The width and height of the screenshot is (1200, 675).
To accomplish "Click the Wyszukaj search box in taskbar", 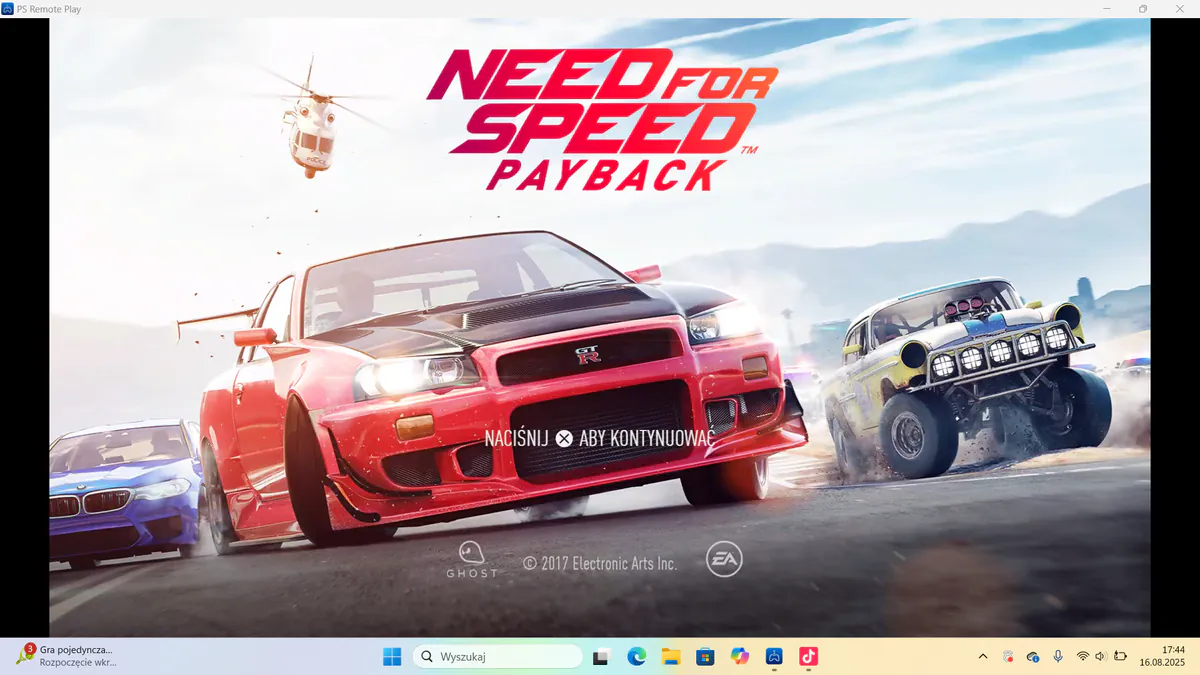I will point(497,656).
